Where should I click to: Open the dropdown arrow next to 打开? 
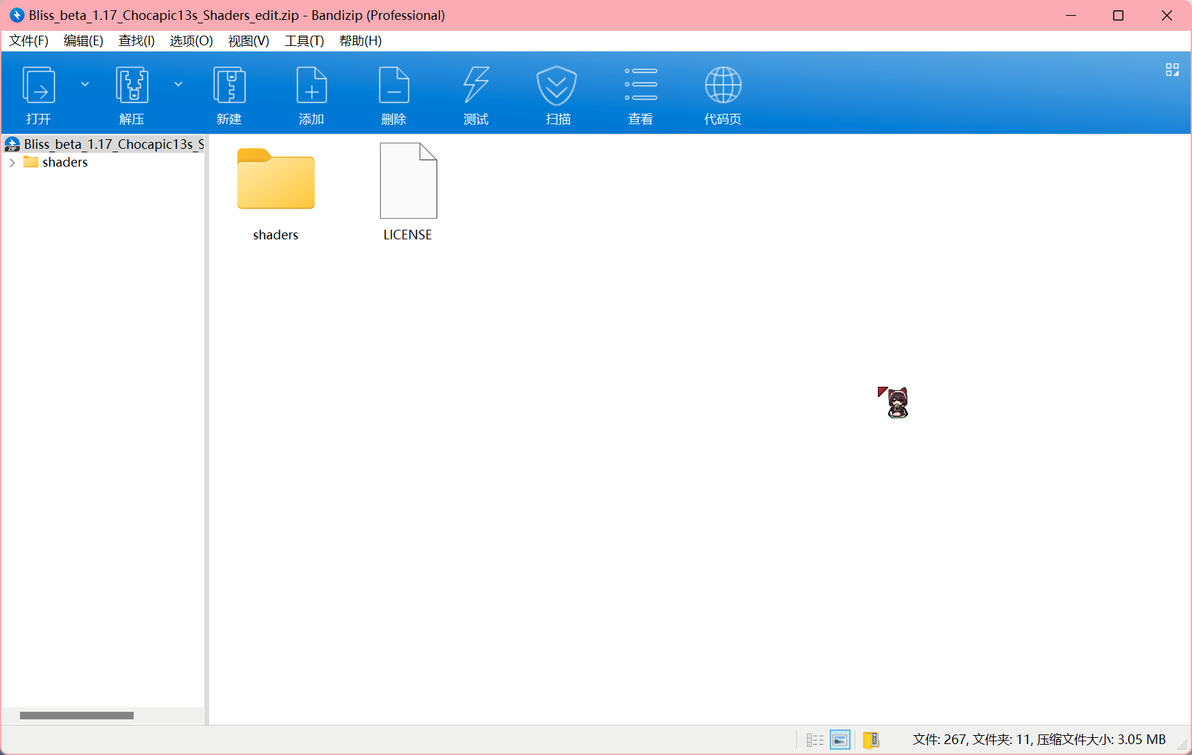point(85,84)
